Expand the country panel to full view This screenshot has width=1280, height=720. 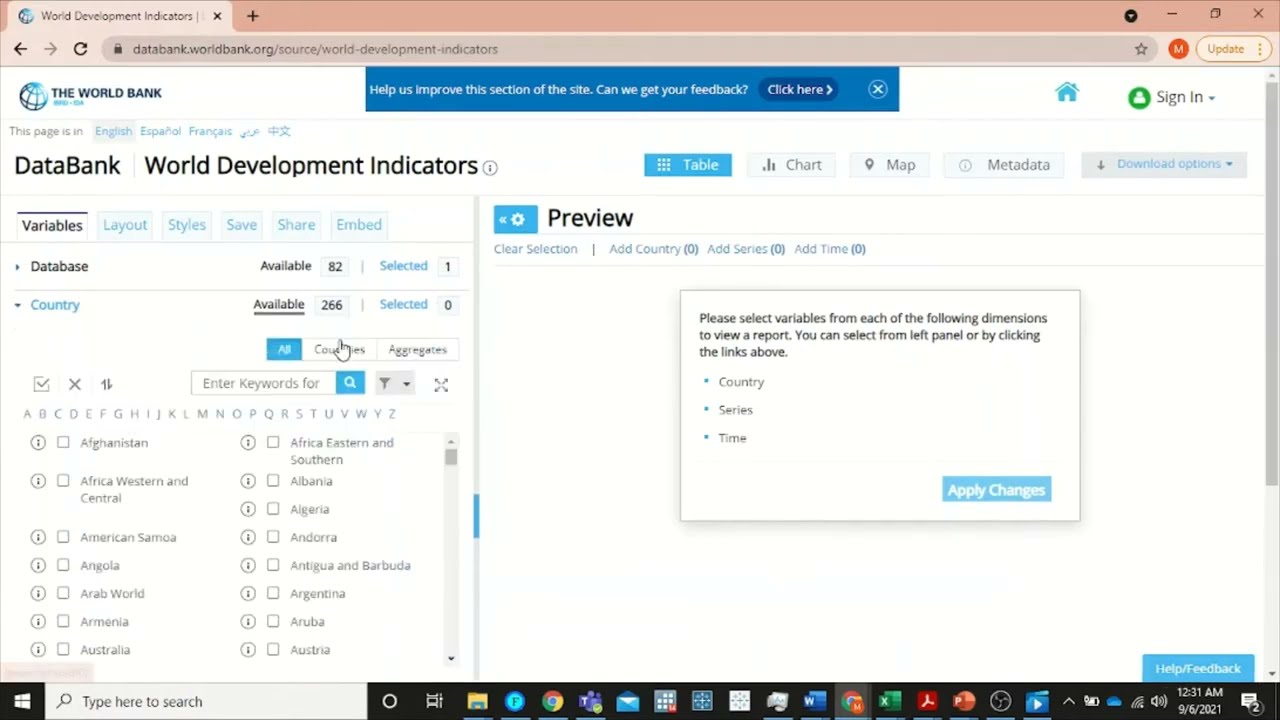point(441,384)
